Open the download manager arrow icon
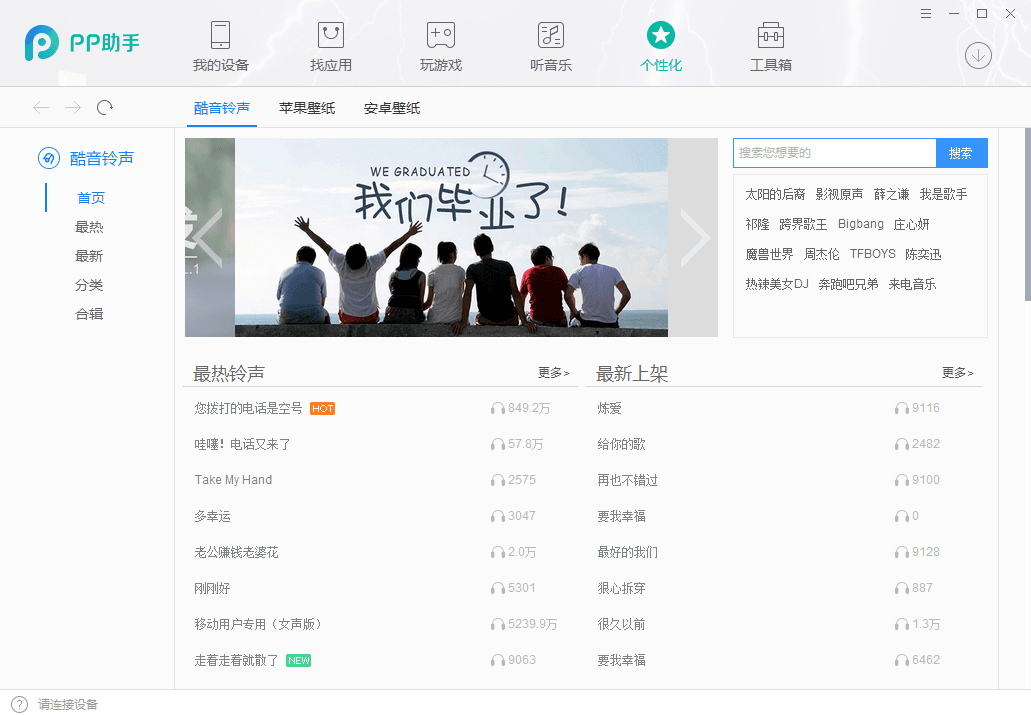Image resolution: width=1031 pixels, height=715 pixels. [x=978, y=55]
